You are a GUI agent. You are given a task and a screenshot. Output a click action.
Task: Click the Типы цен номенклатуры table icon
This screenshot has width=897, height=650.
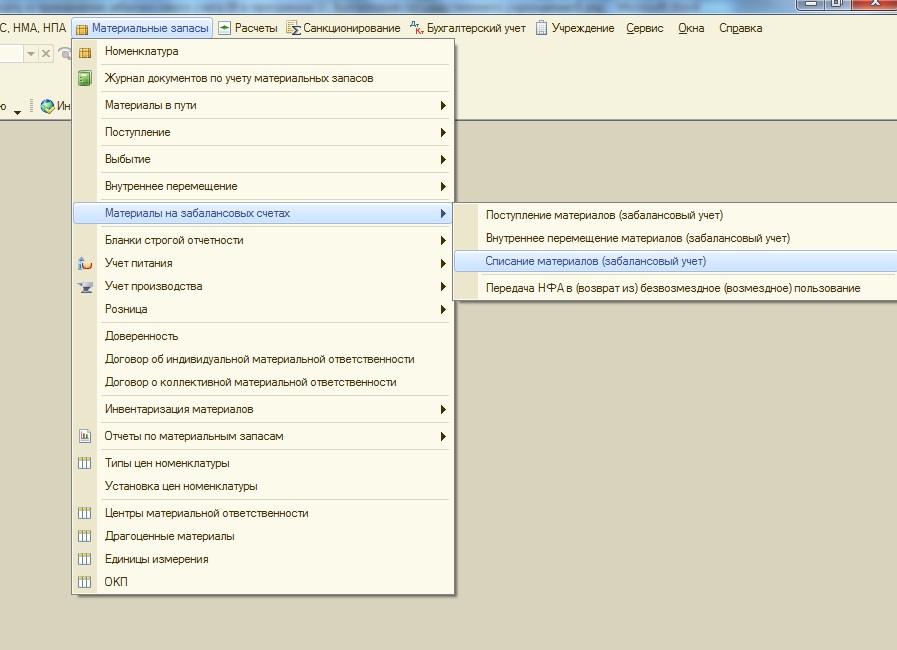coord(85,464)
